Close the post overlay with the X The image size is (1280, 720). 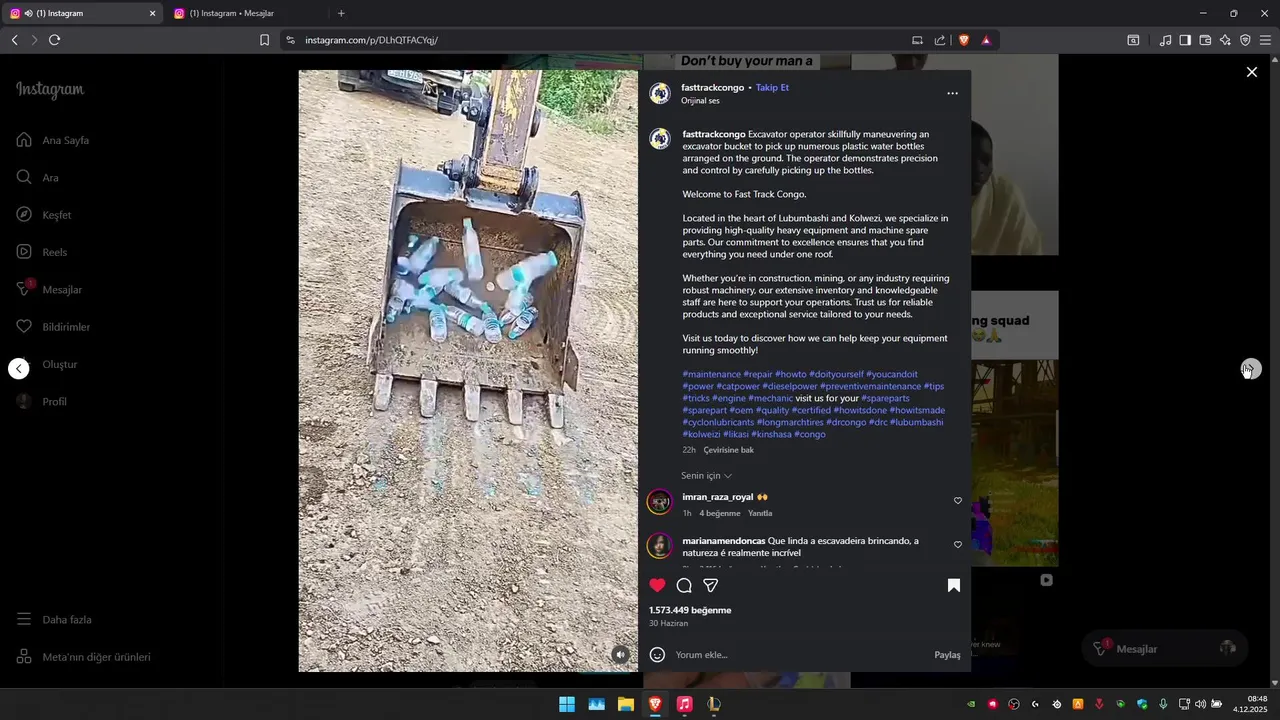(x=1251, y=72)
